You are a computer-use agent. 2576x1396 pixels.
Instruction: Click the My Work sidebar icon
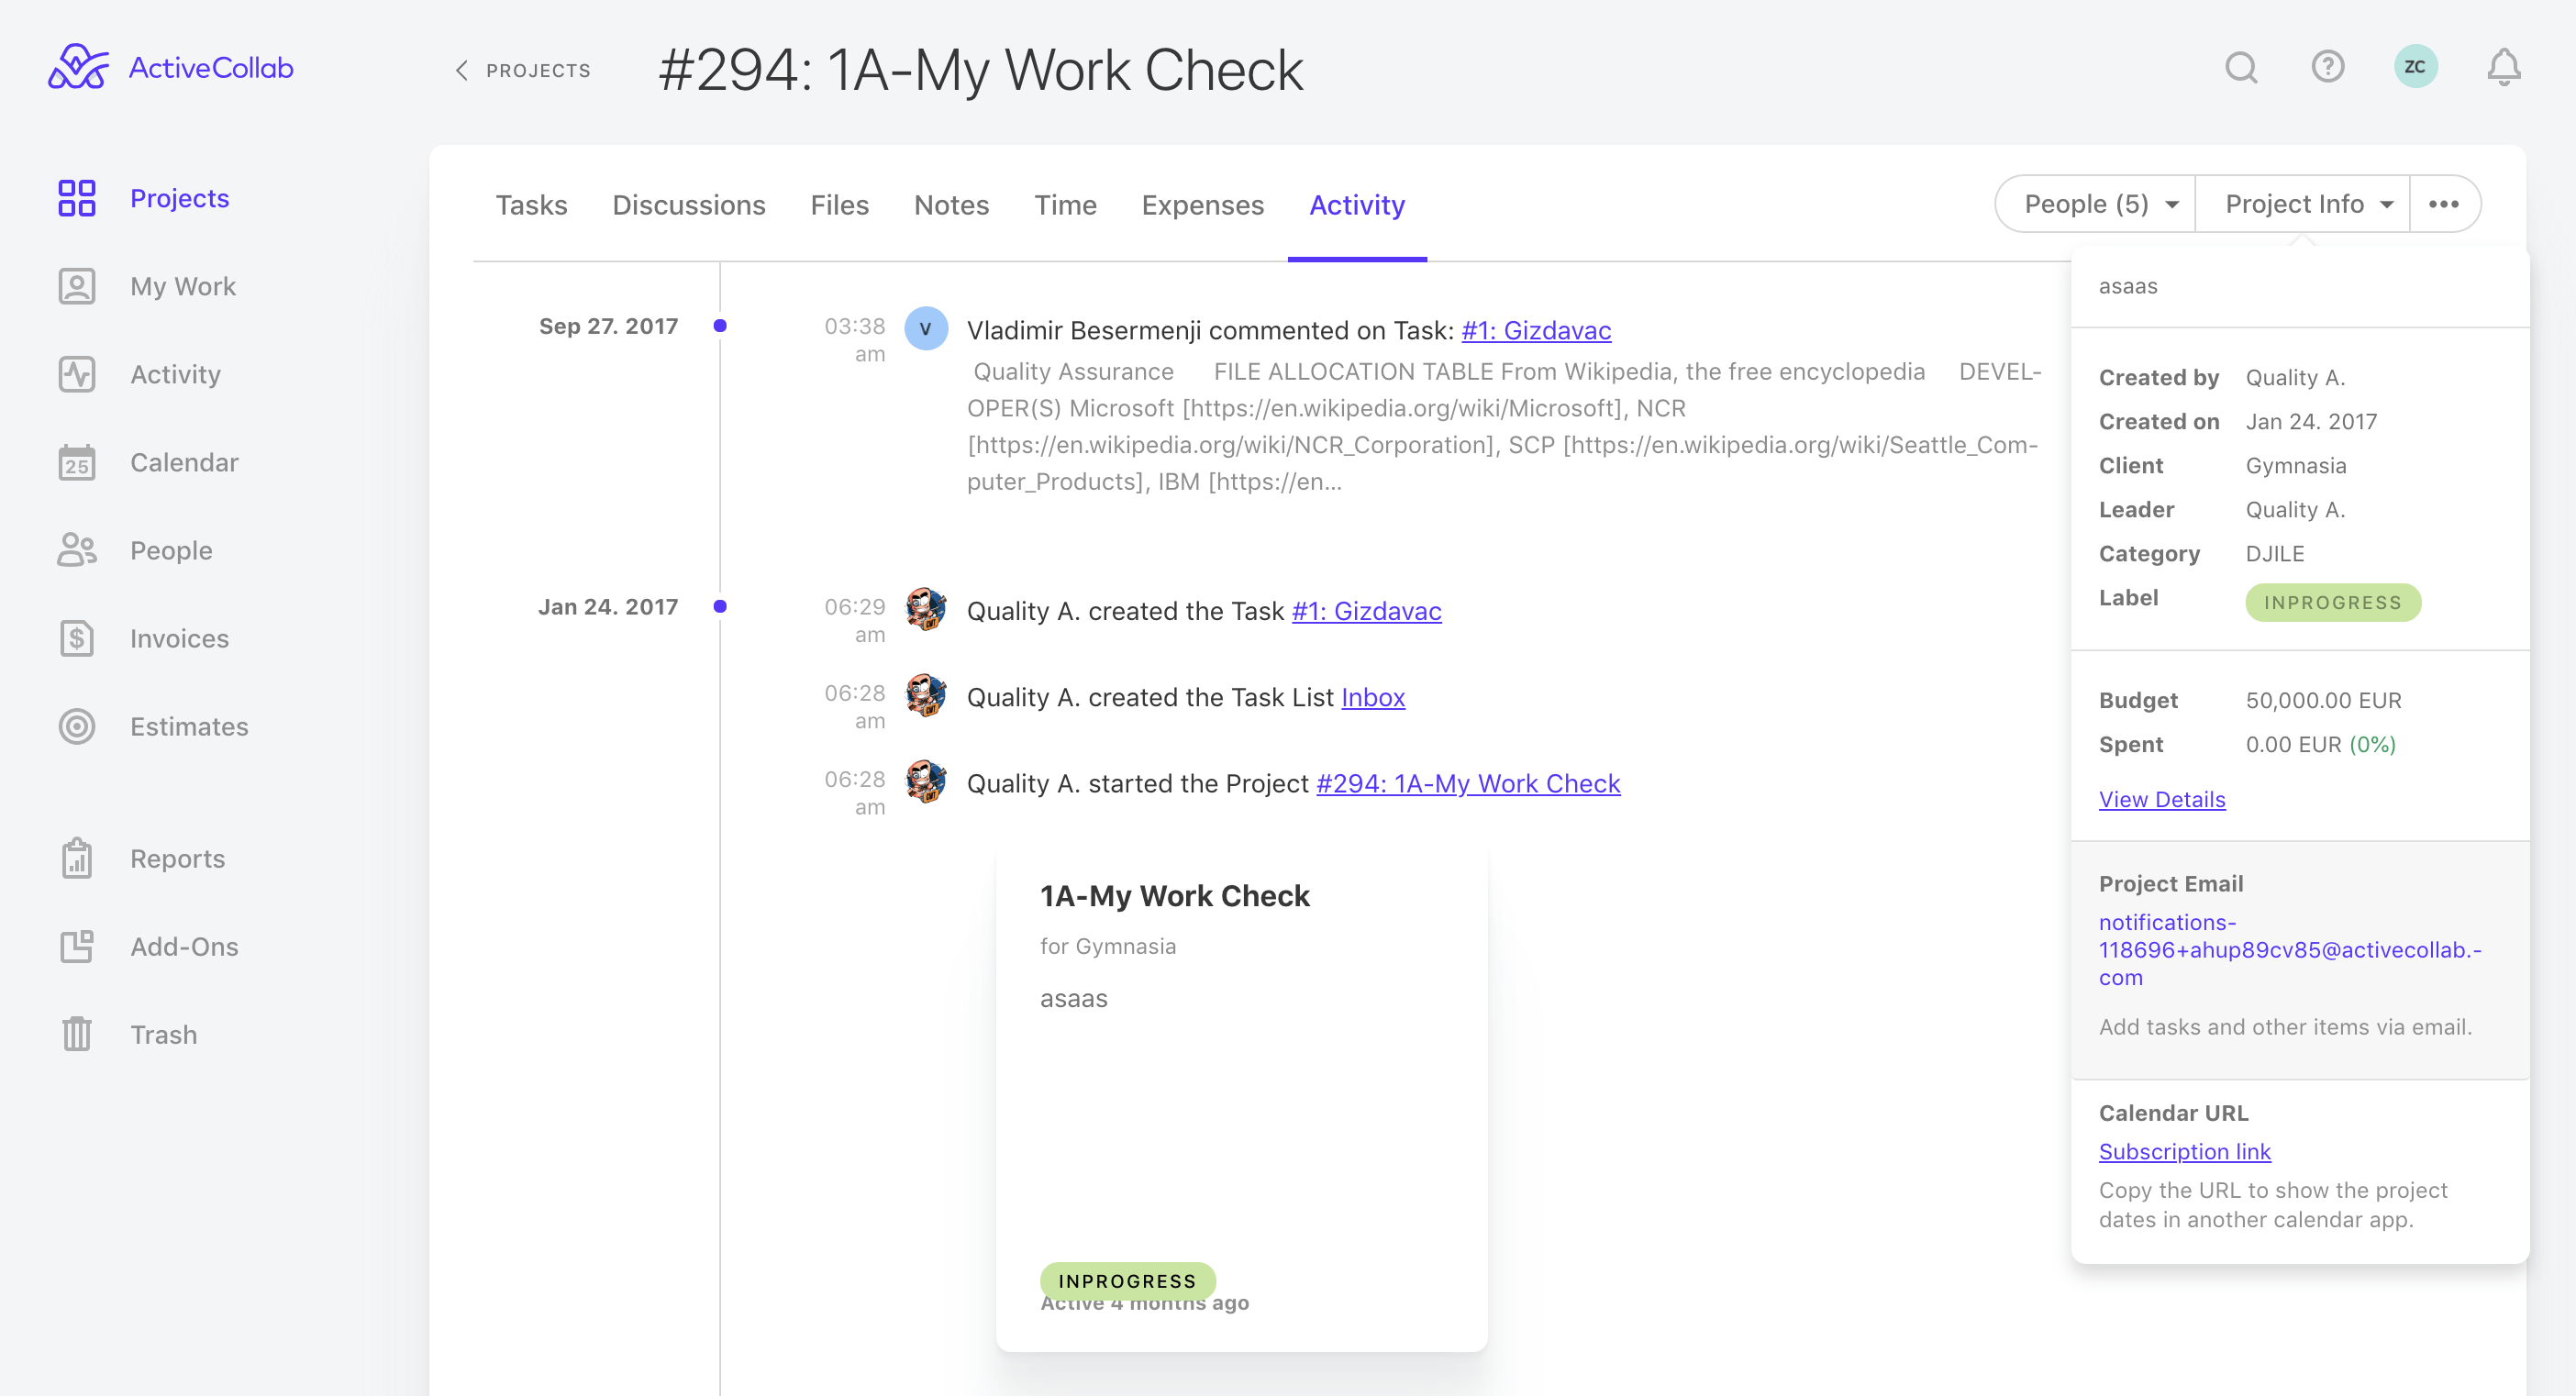(x=75, y=283)
